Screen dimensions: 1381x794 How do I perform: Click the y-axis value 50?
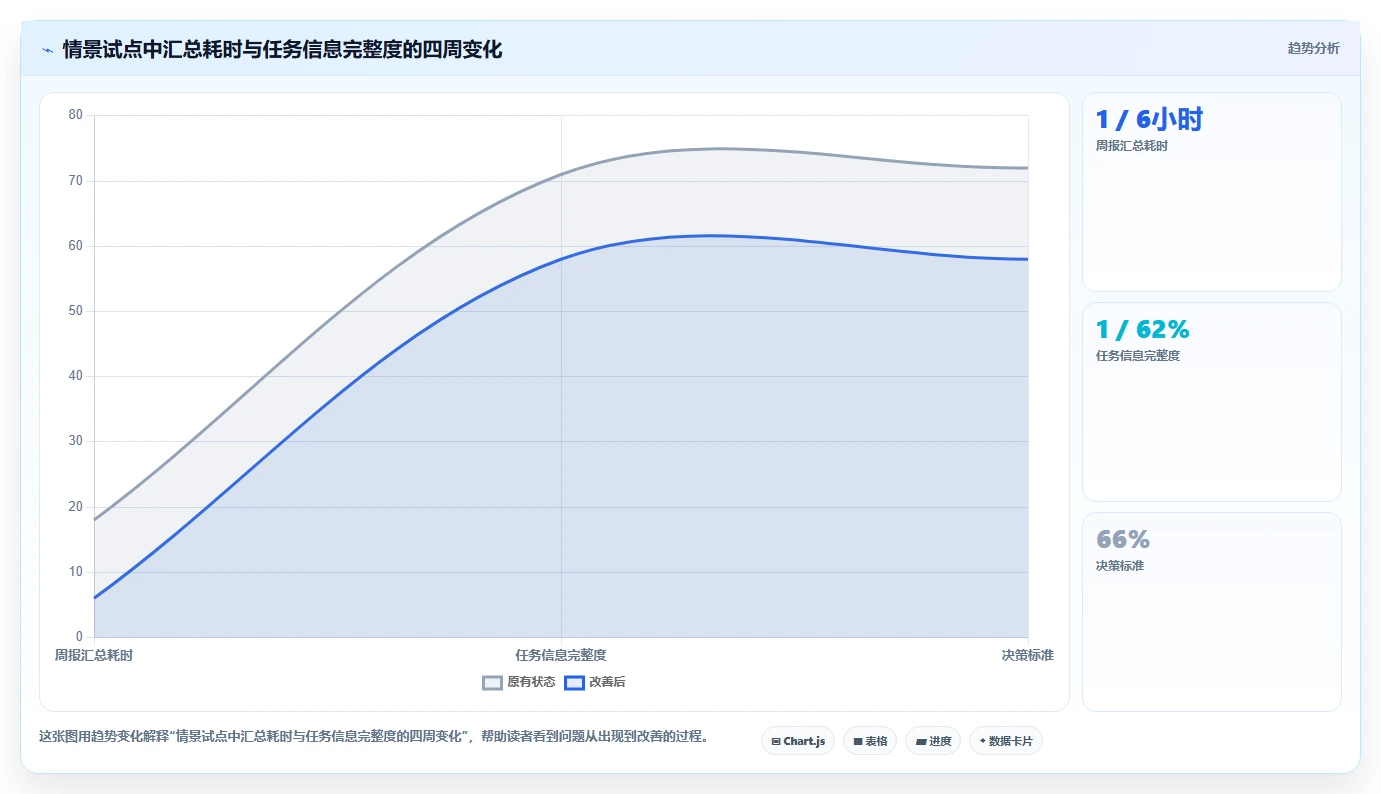tap(76, 311)
